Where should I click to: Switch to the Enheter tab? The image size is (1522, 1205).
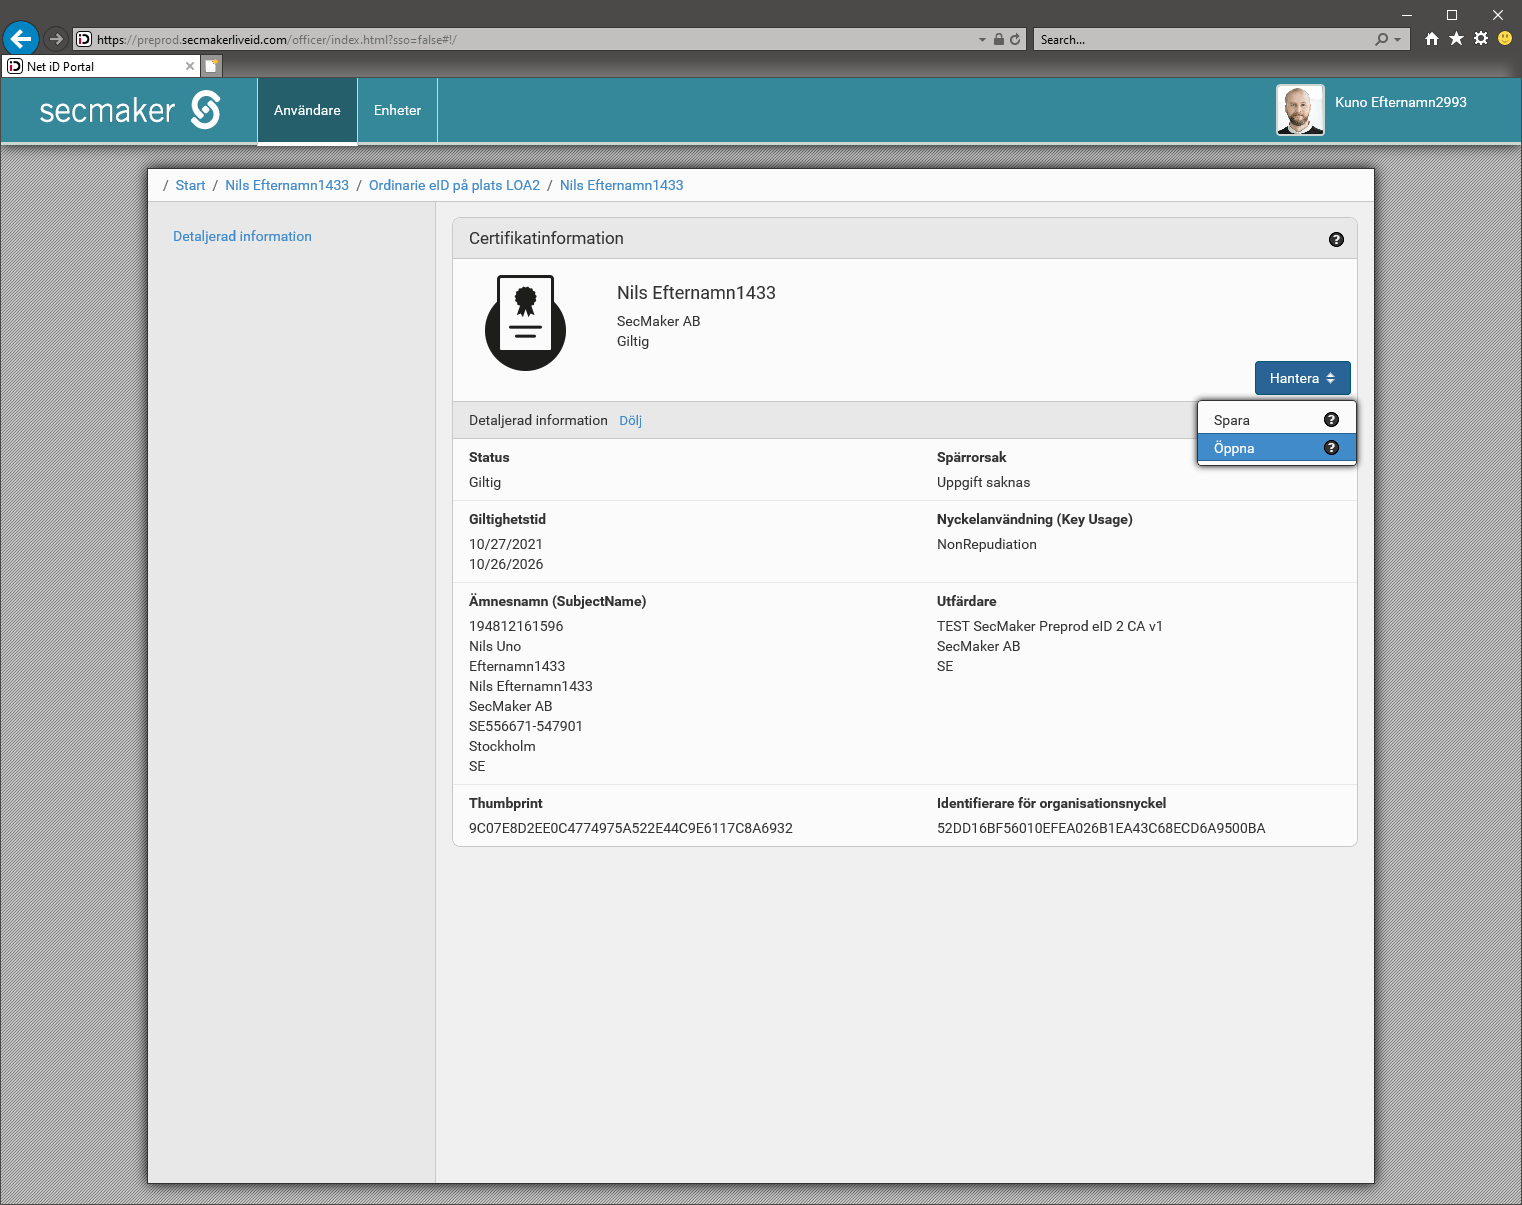click(397, 110)
